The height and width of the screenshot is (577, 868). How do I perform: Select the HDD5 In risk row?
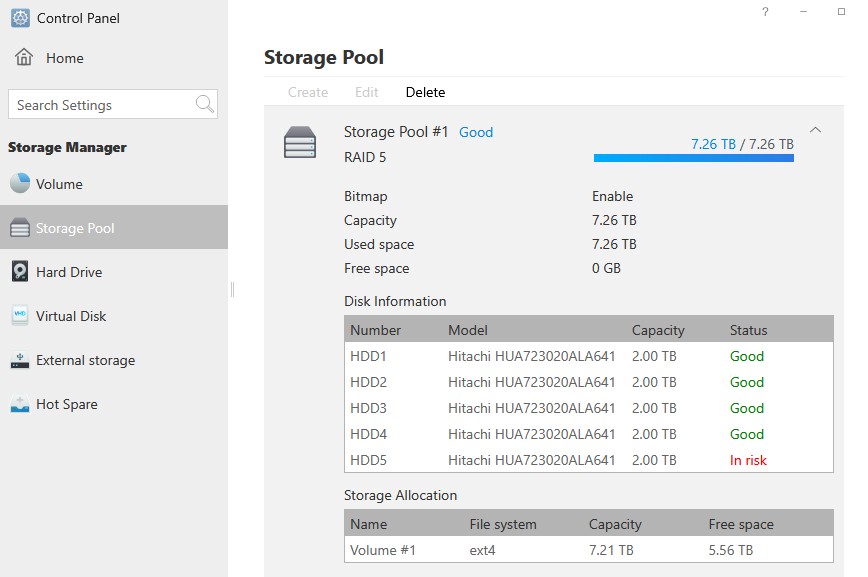pos(588,460)
